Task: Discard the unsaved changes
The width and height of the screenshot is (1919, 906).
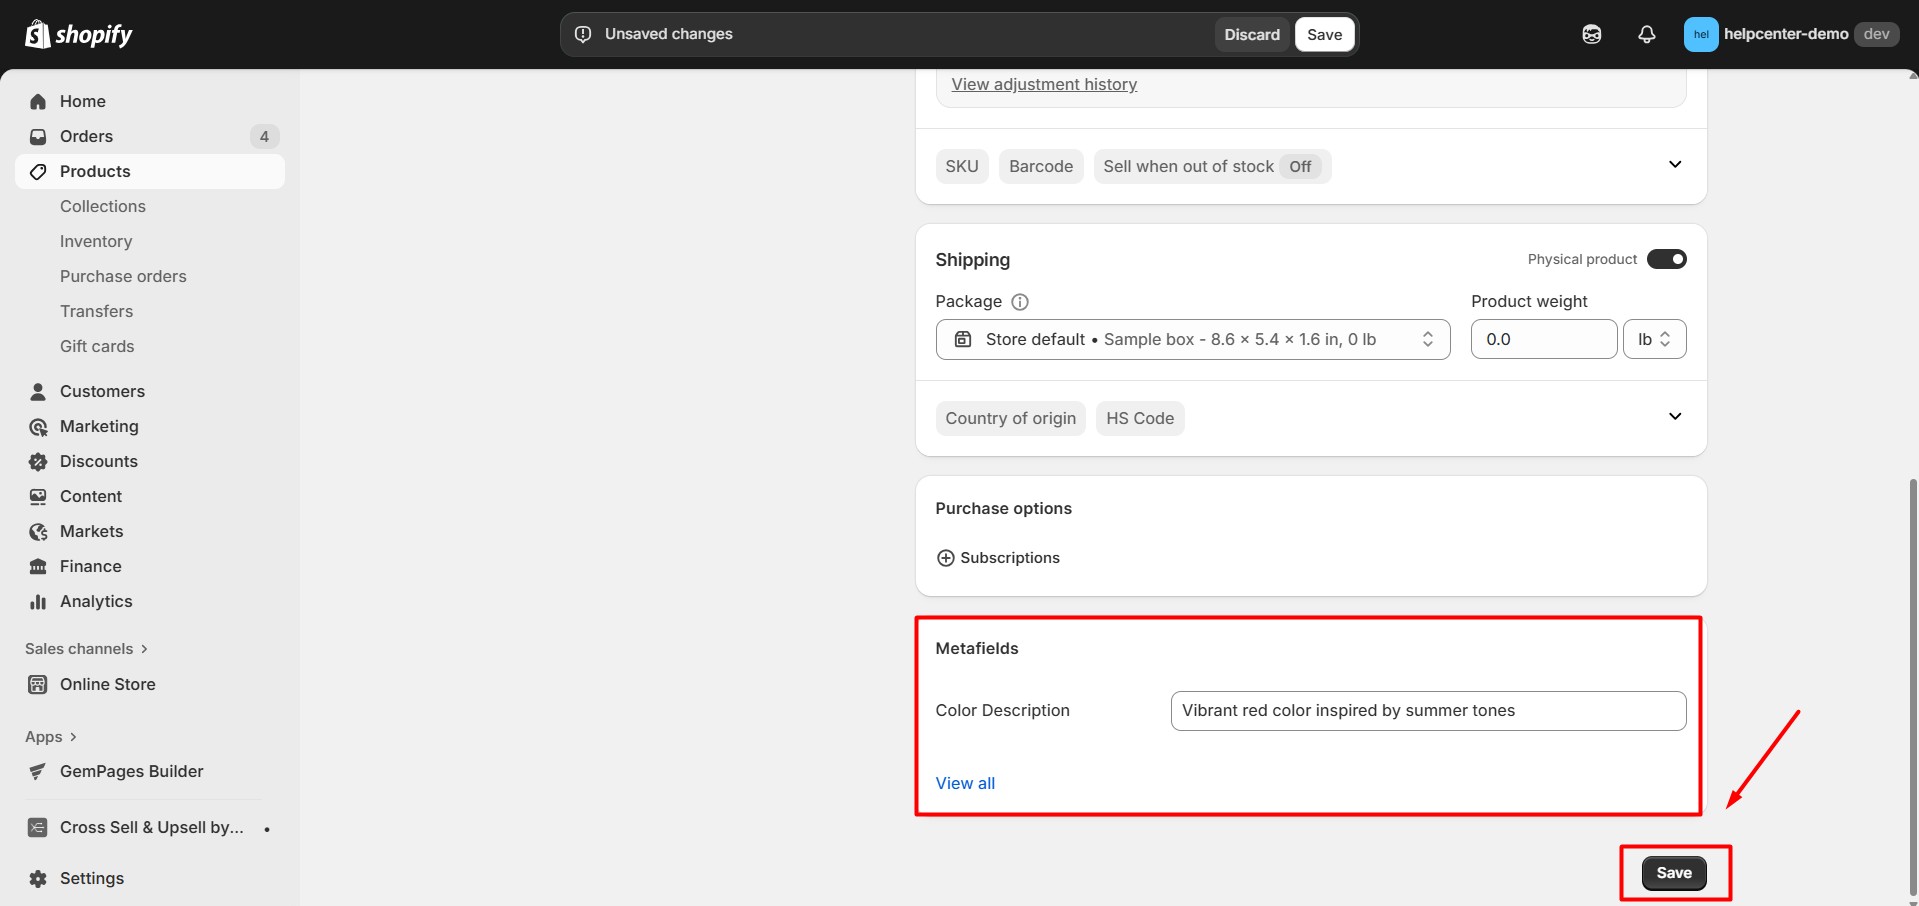Action: (1251, 34)
